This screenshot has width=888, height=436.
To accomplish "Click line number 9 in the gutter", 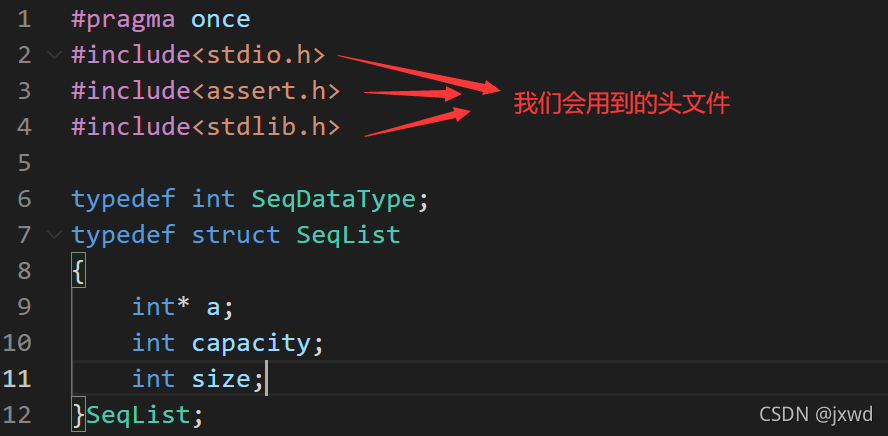I will point(24,307).
